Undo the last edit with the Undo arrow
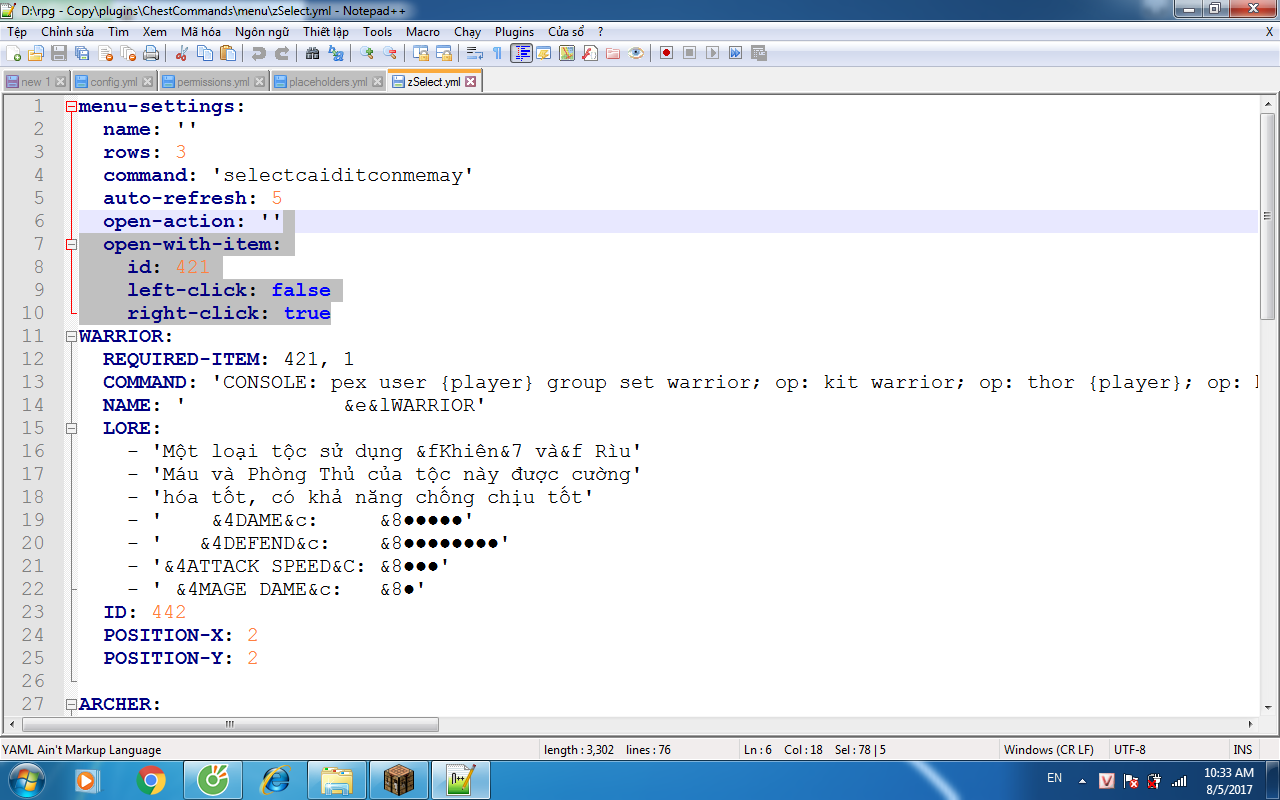Screen dimensions: 1280x800 [x=259, y=53]
